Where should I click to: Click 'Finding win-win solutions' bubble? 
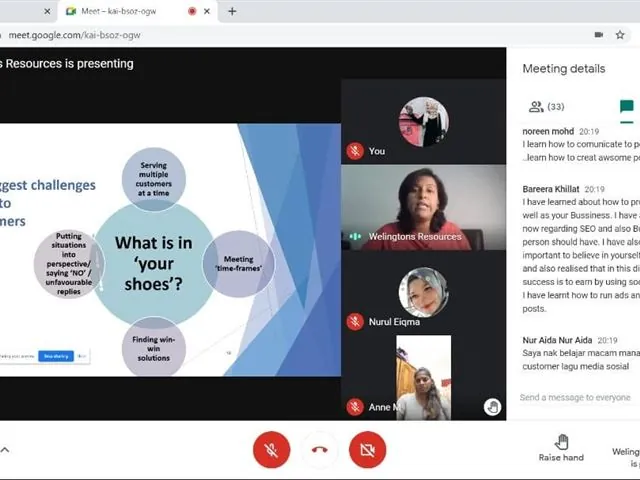point(153,348)
